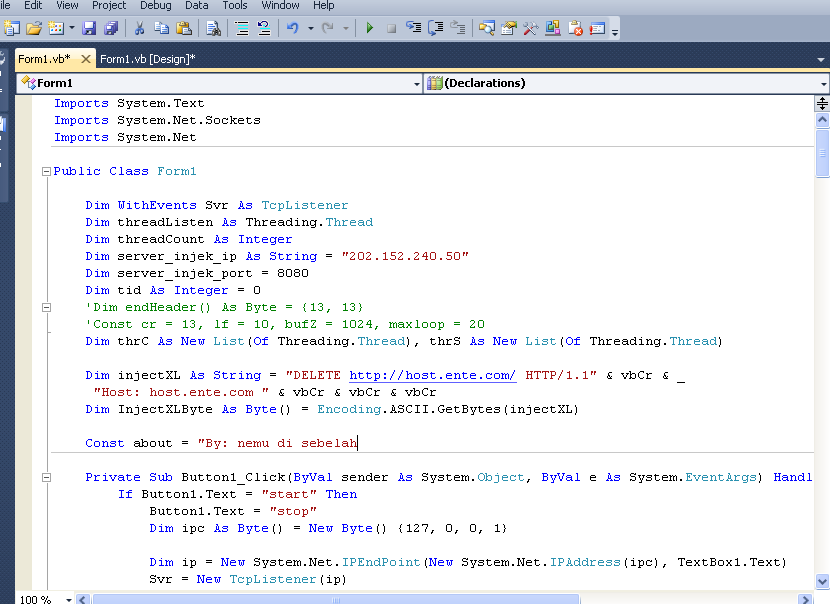Click the Step Over icon
This screenshot has height=604, width=830.
tap(436, 28)
